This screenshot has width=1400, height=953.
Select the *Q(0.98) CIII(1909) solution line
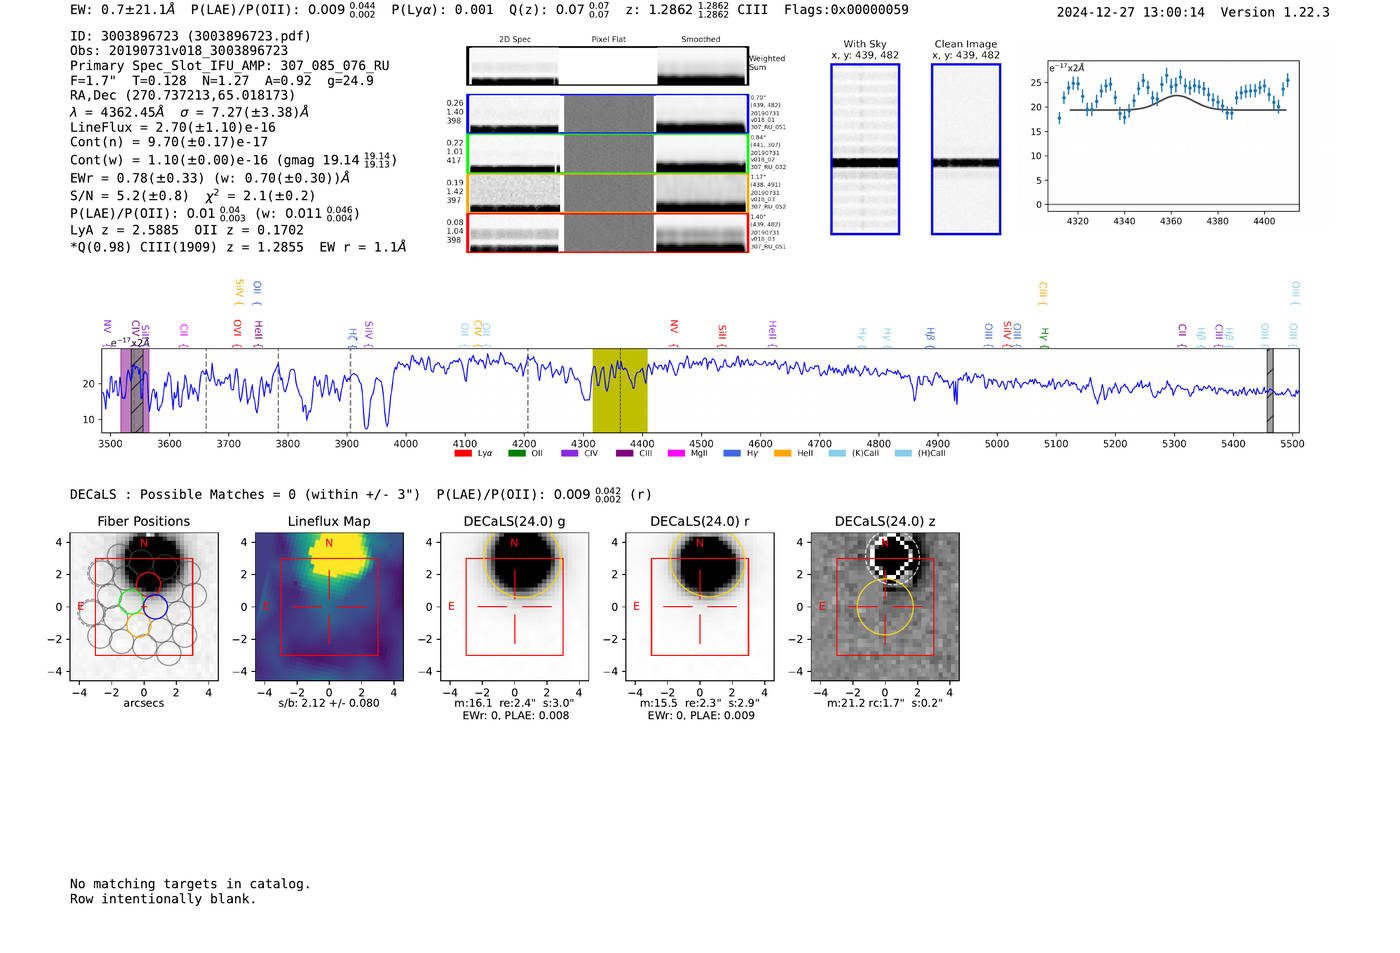point(238,246)
